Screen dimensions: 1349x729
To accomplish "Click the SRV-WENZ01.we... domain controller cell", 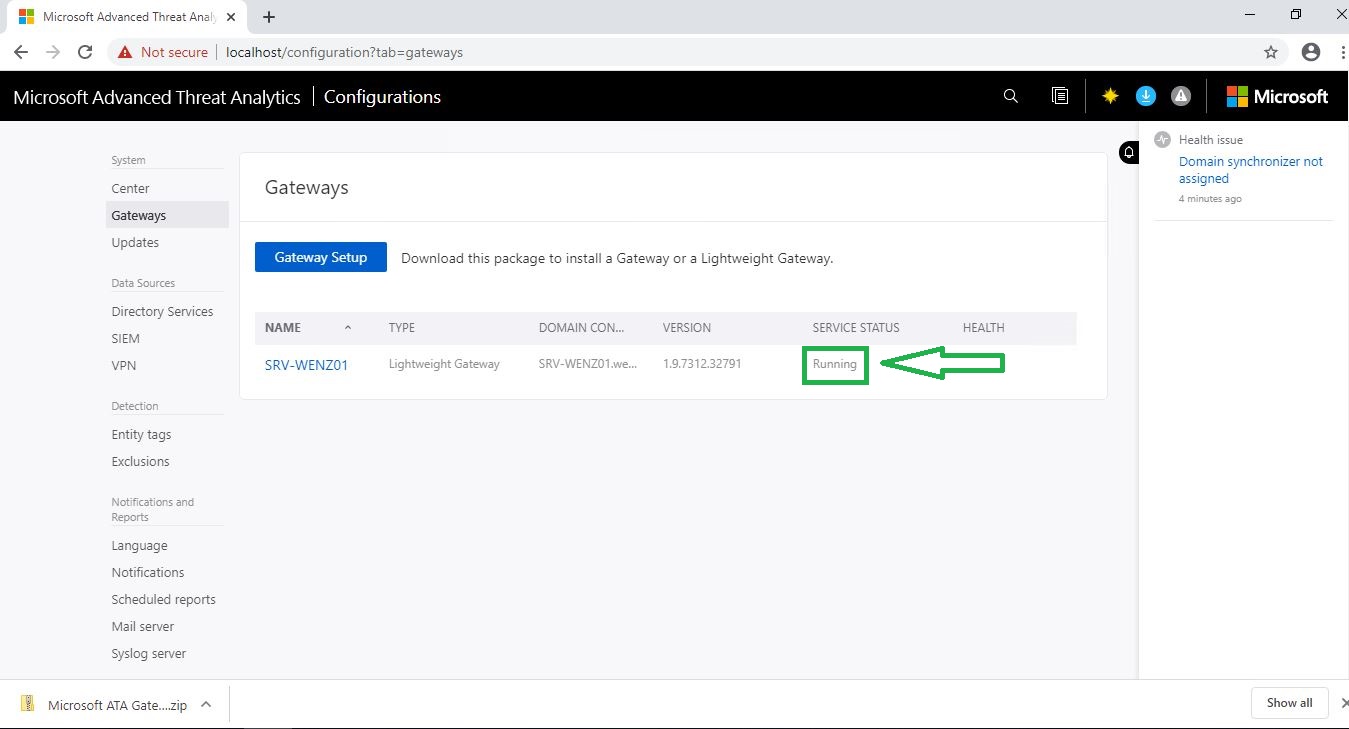I will point(588,364).
